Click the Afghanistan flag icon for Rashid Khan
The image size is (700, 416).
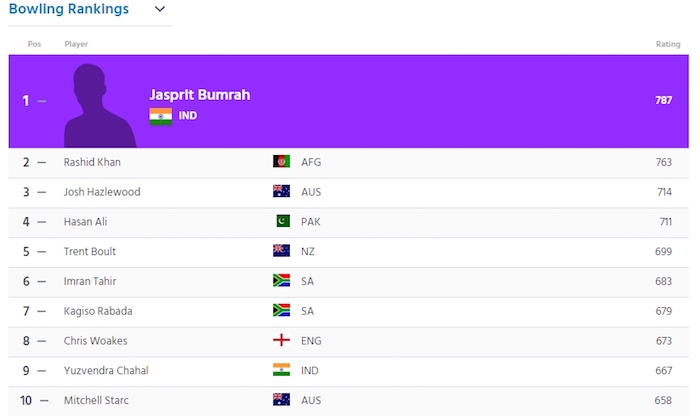[281, 162]
